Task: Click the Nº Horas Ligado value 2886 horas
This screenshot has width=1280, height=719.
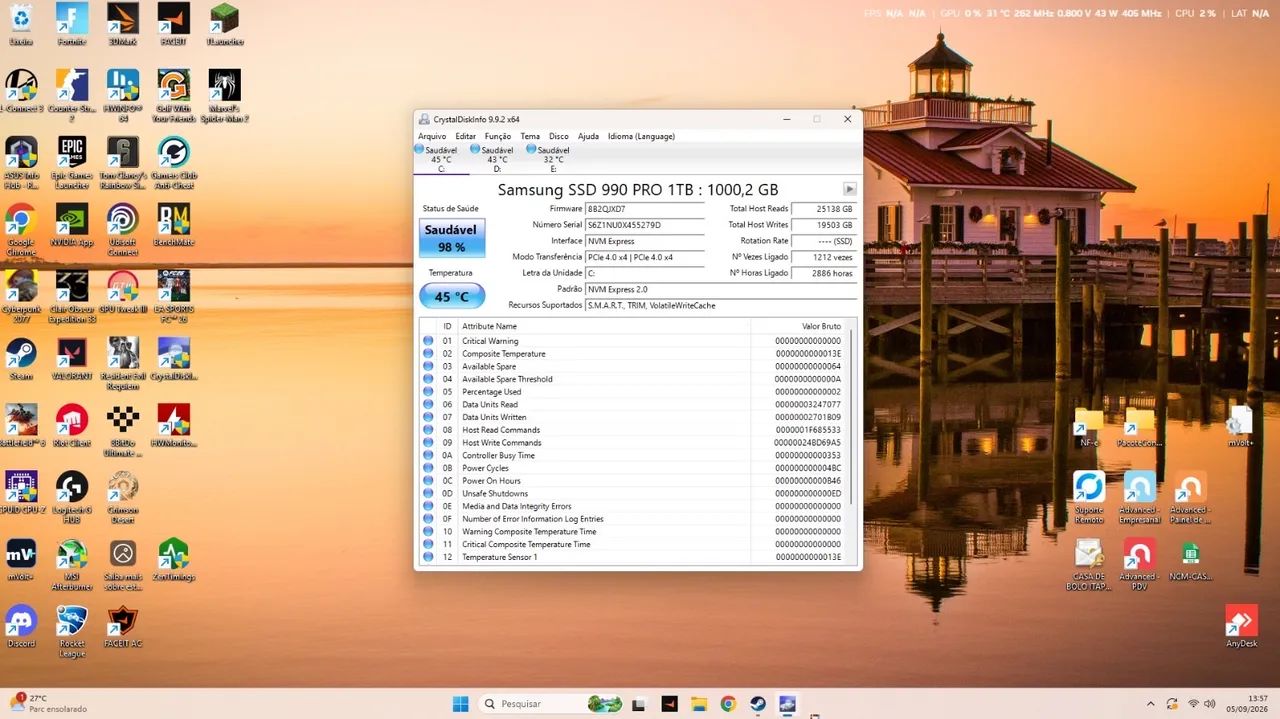Action: tap(824, 273)
